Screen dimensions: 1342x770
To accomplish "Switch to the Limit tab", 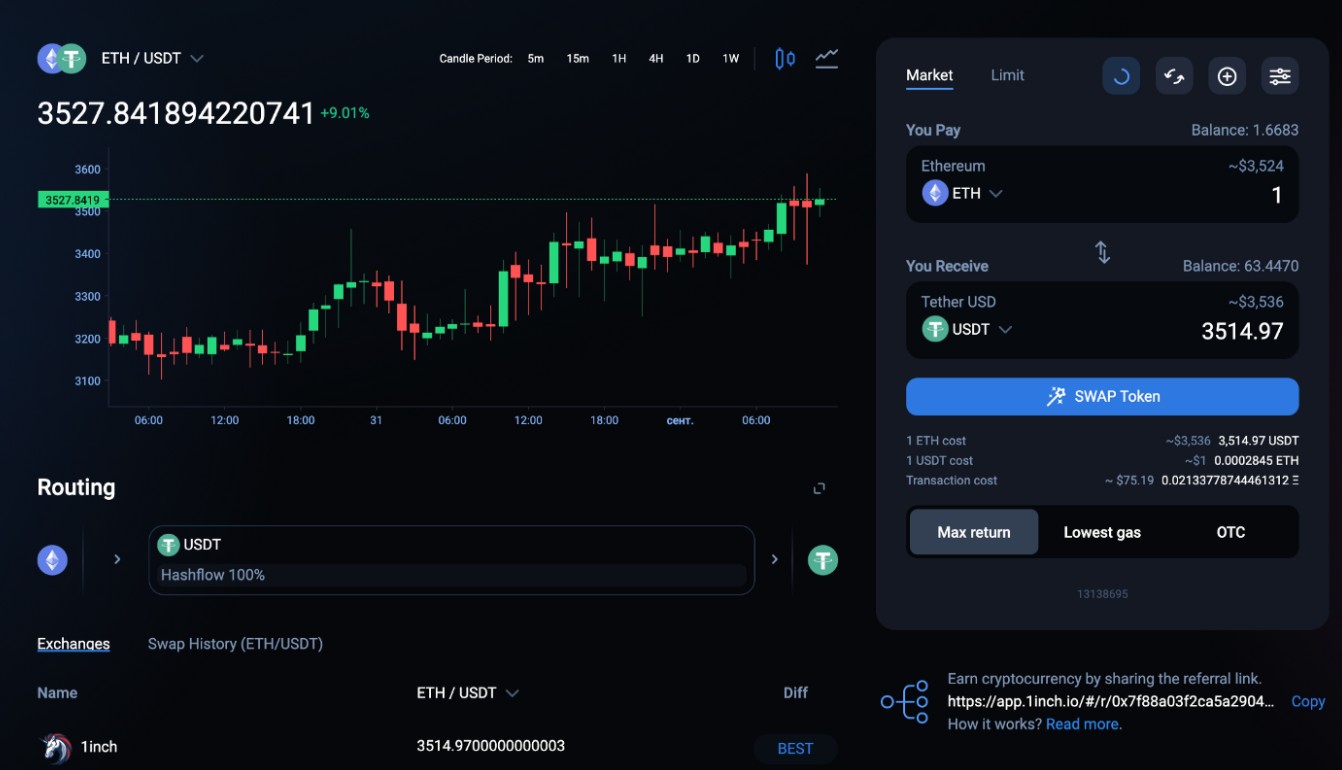I will click(x=1007, y=75).
